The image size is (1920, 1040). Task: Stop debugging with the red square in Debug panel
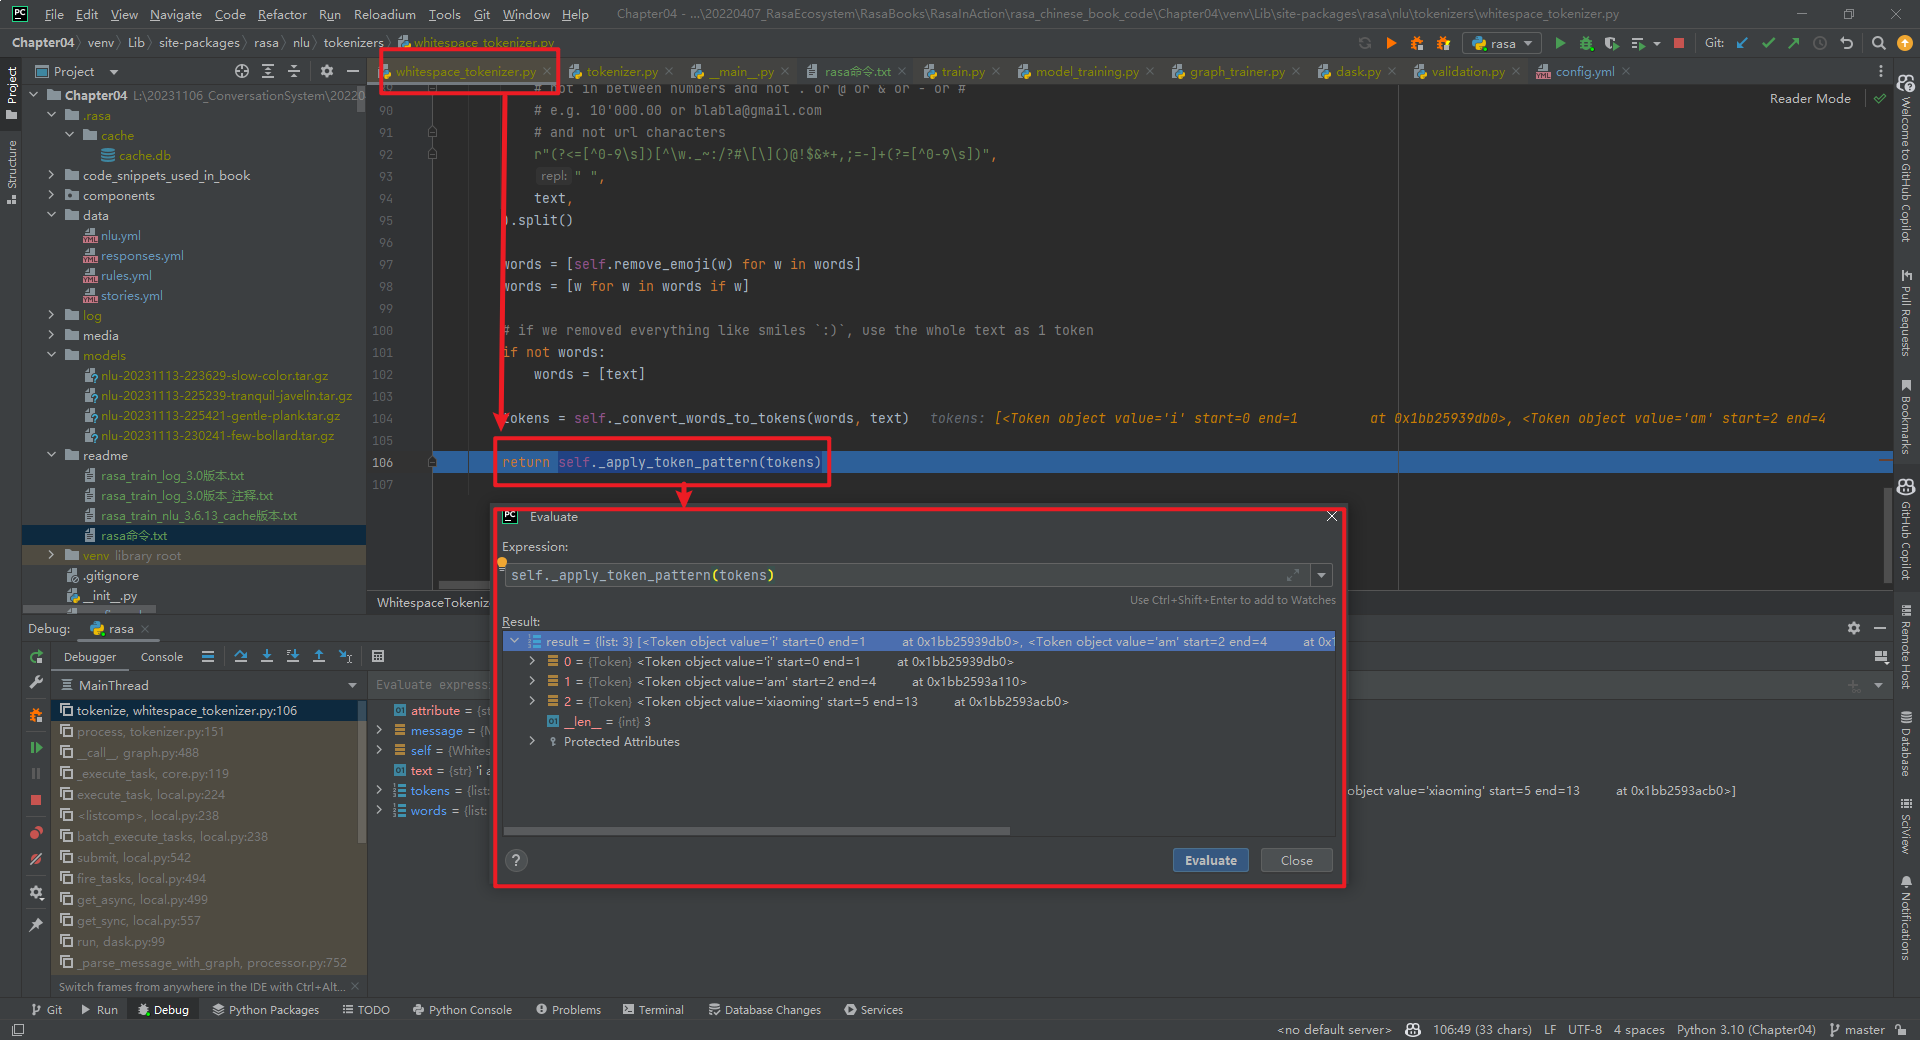[x=36, y=800]
